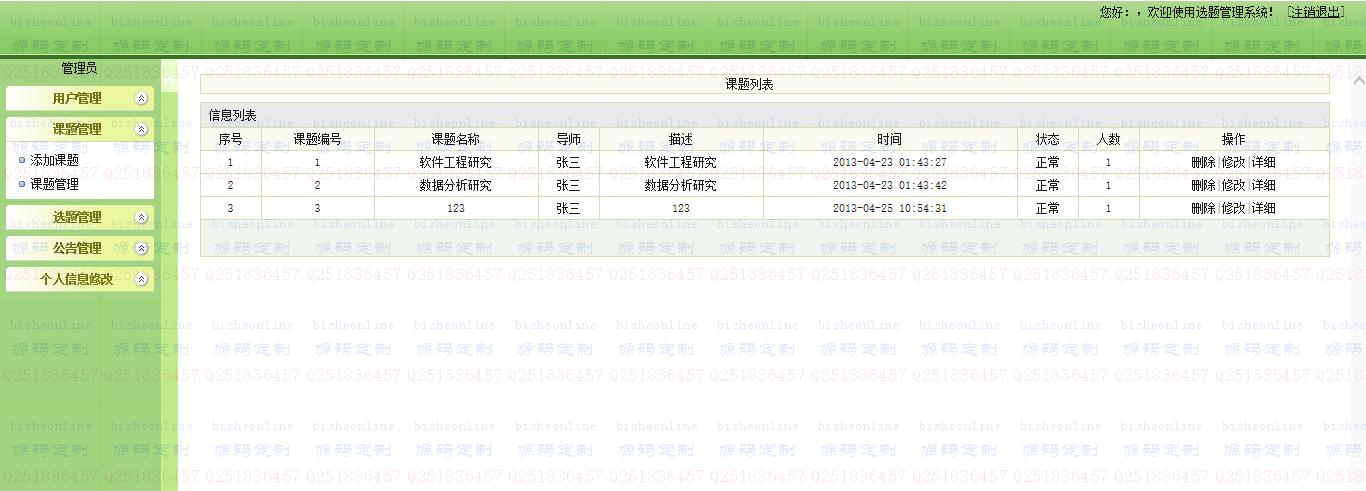Collapse the 用户管理 section chevron

point(142,98)
